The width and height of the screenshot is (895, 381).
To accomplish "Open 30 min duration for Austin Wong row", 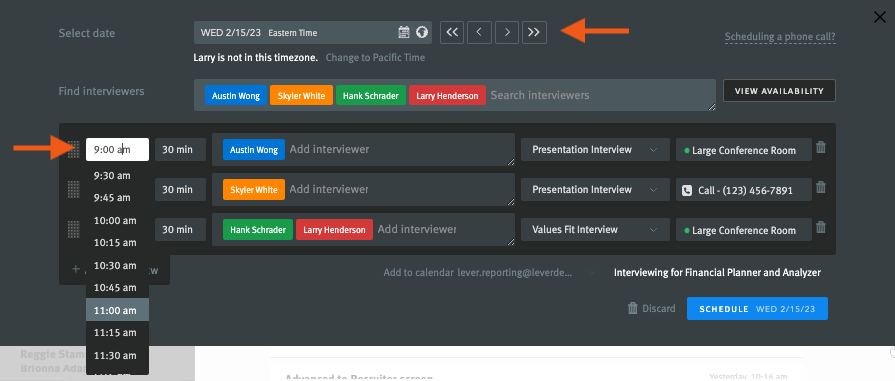I will click(x=180, y=150).
